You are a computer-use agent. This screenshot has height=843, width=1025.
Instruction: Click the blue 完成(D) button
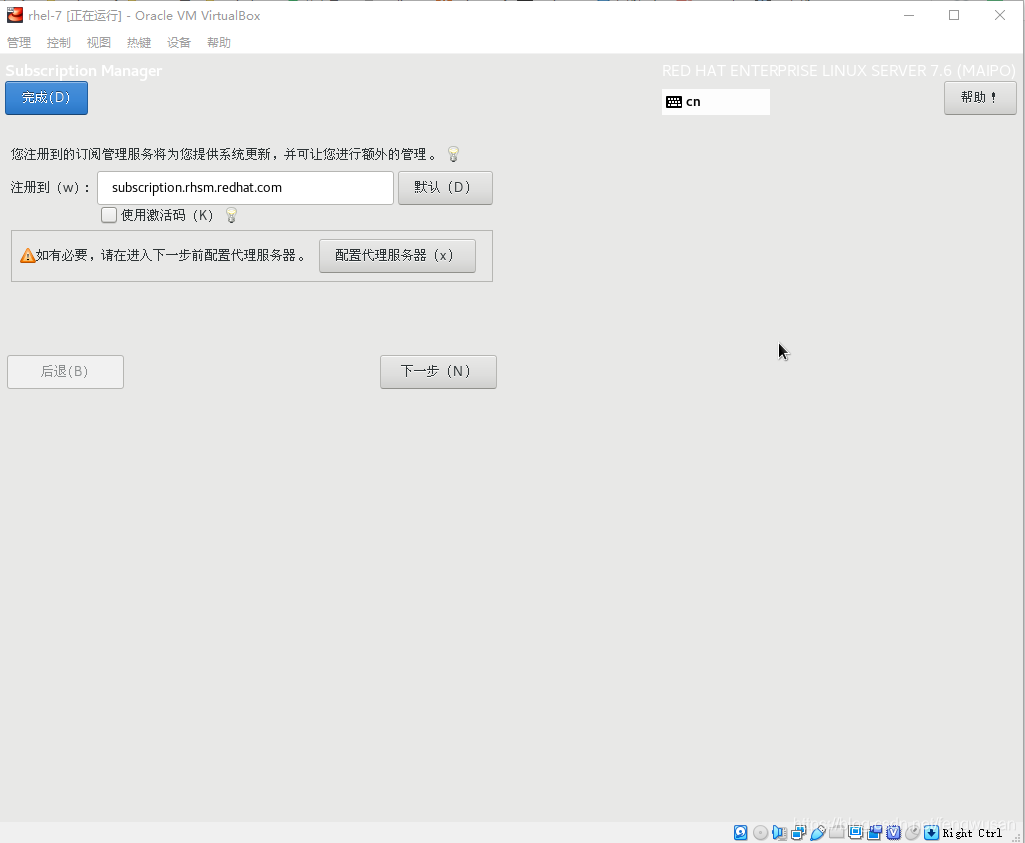click(x=46, y=98)
